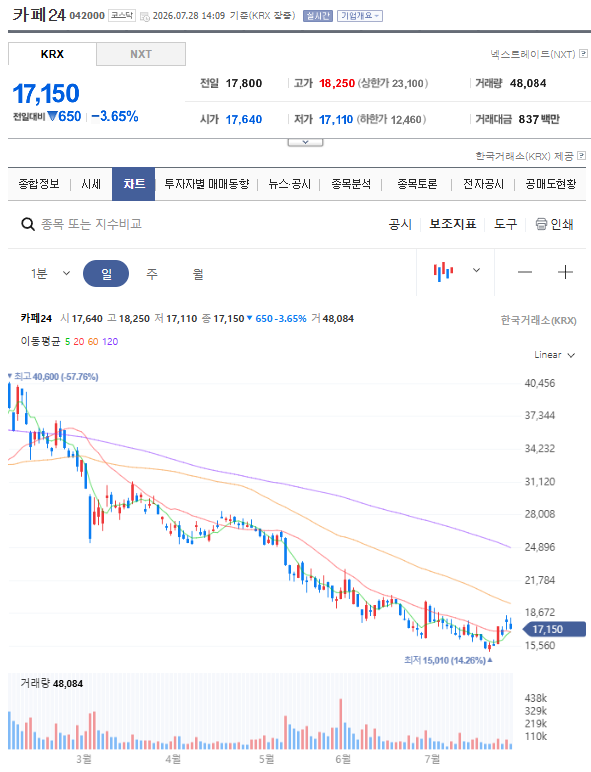Click the 최저 15,010 marker
The image size is (591, 772).
point(448,660)
